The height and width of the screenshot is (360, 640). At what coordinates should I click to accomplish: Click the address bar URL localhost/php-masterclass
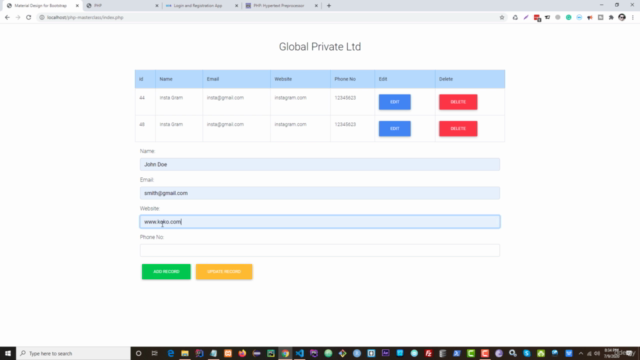point(85,18)
